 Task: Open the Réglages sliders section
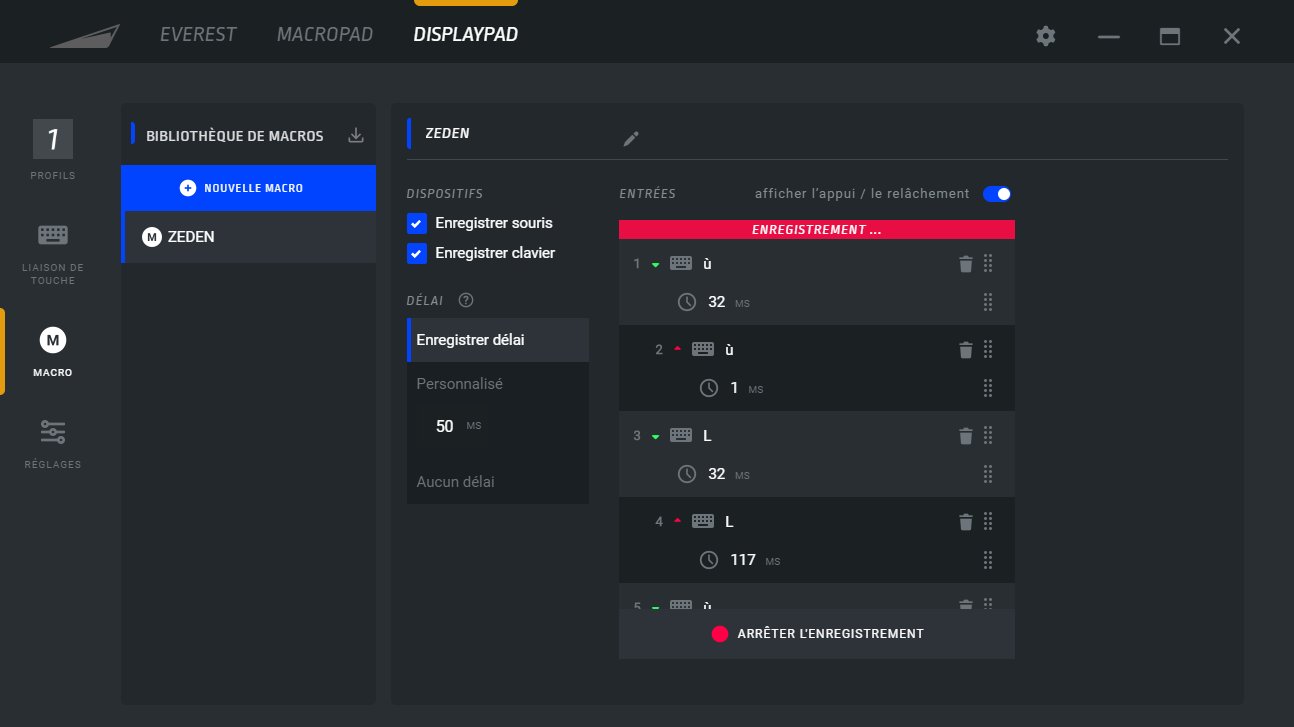[x=53, y=444]
